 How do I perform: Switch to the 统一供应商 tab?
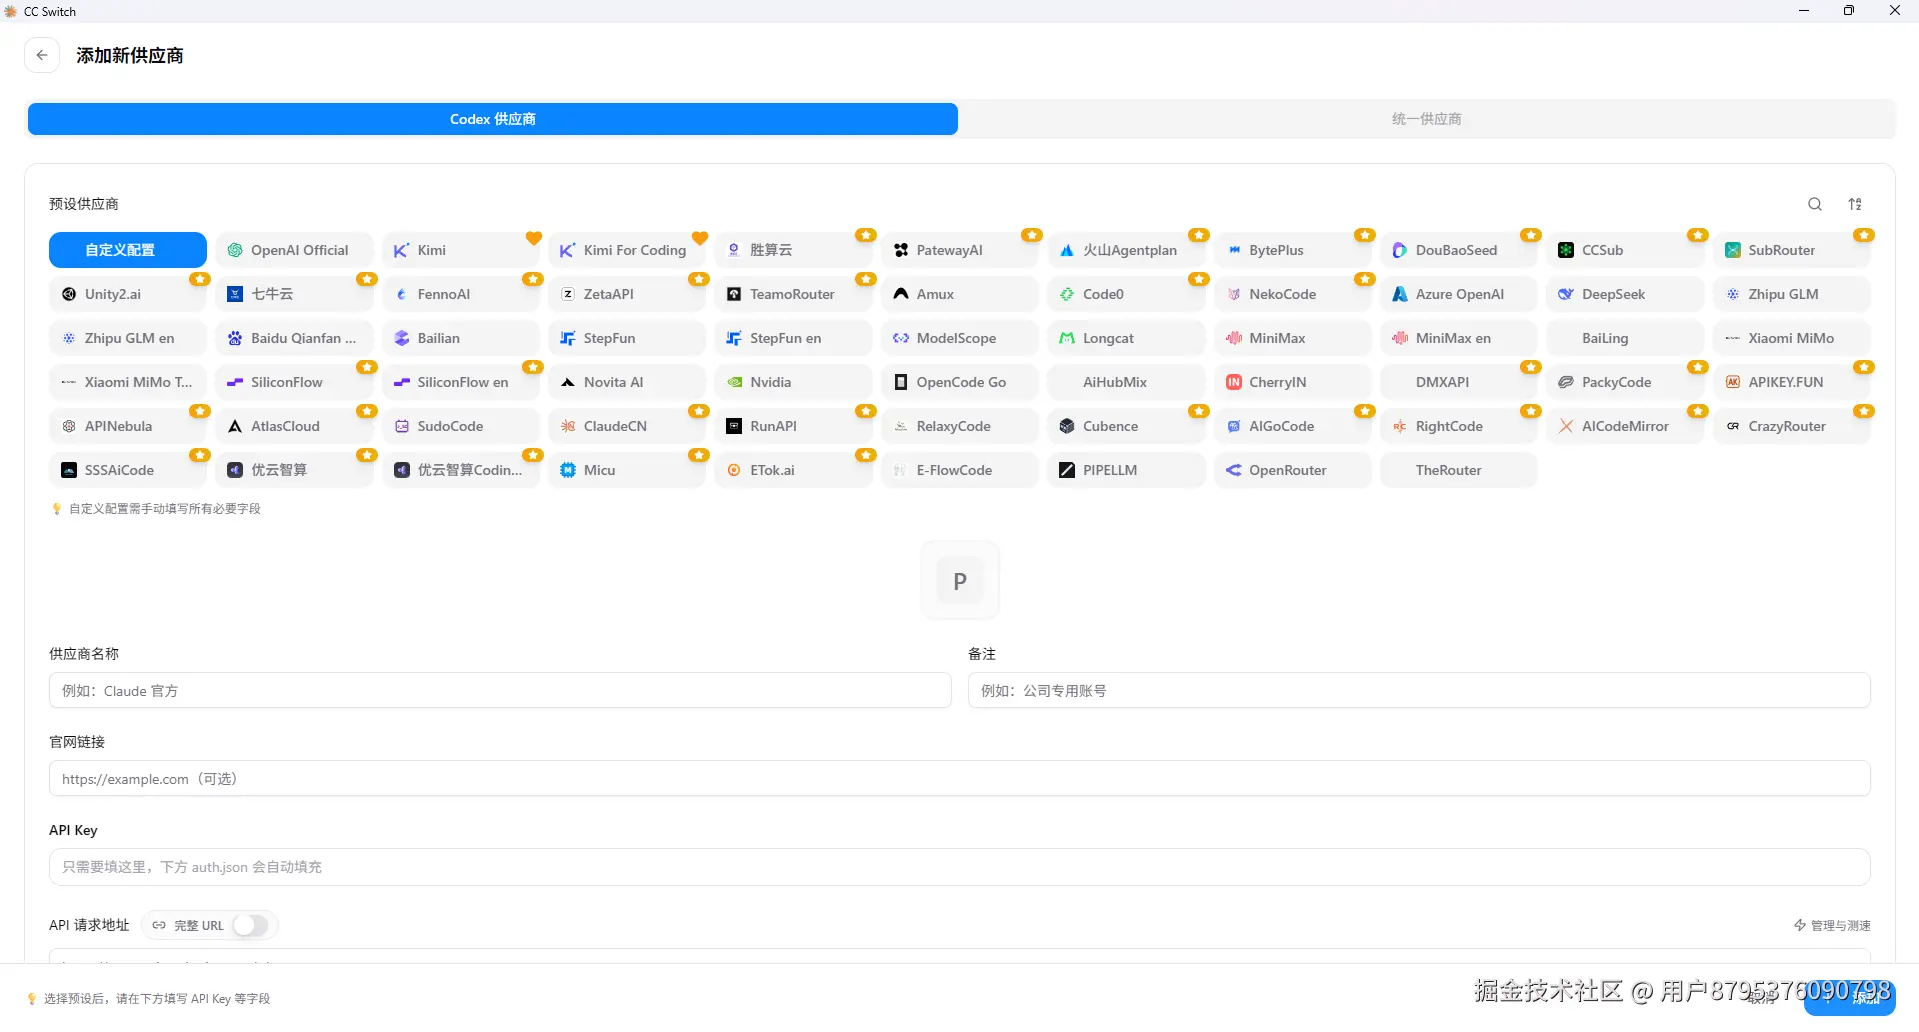tap(1427, 119)
